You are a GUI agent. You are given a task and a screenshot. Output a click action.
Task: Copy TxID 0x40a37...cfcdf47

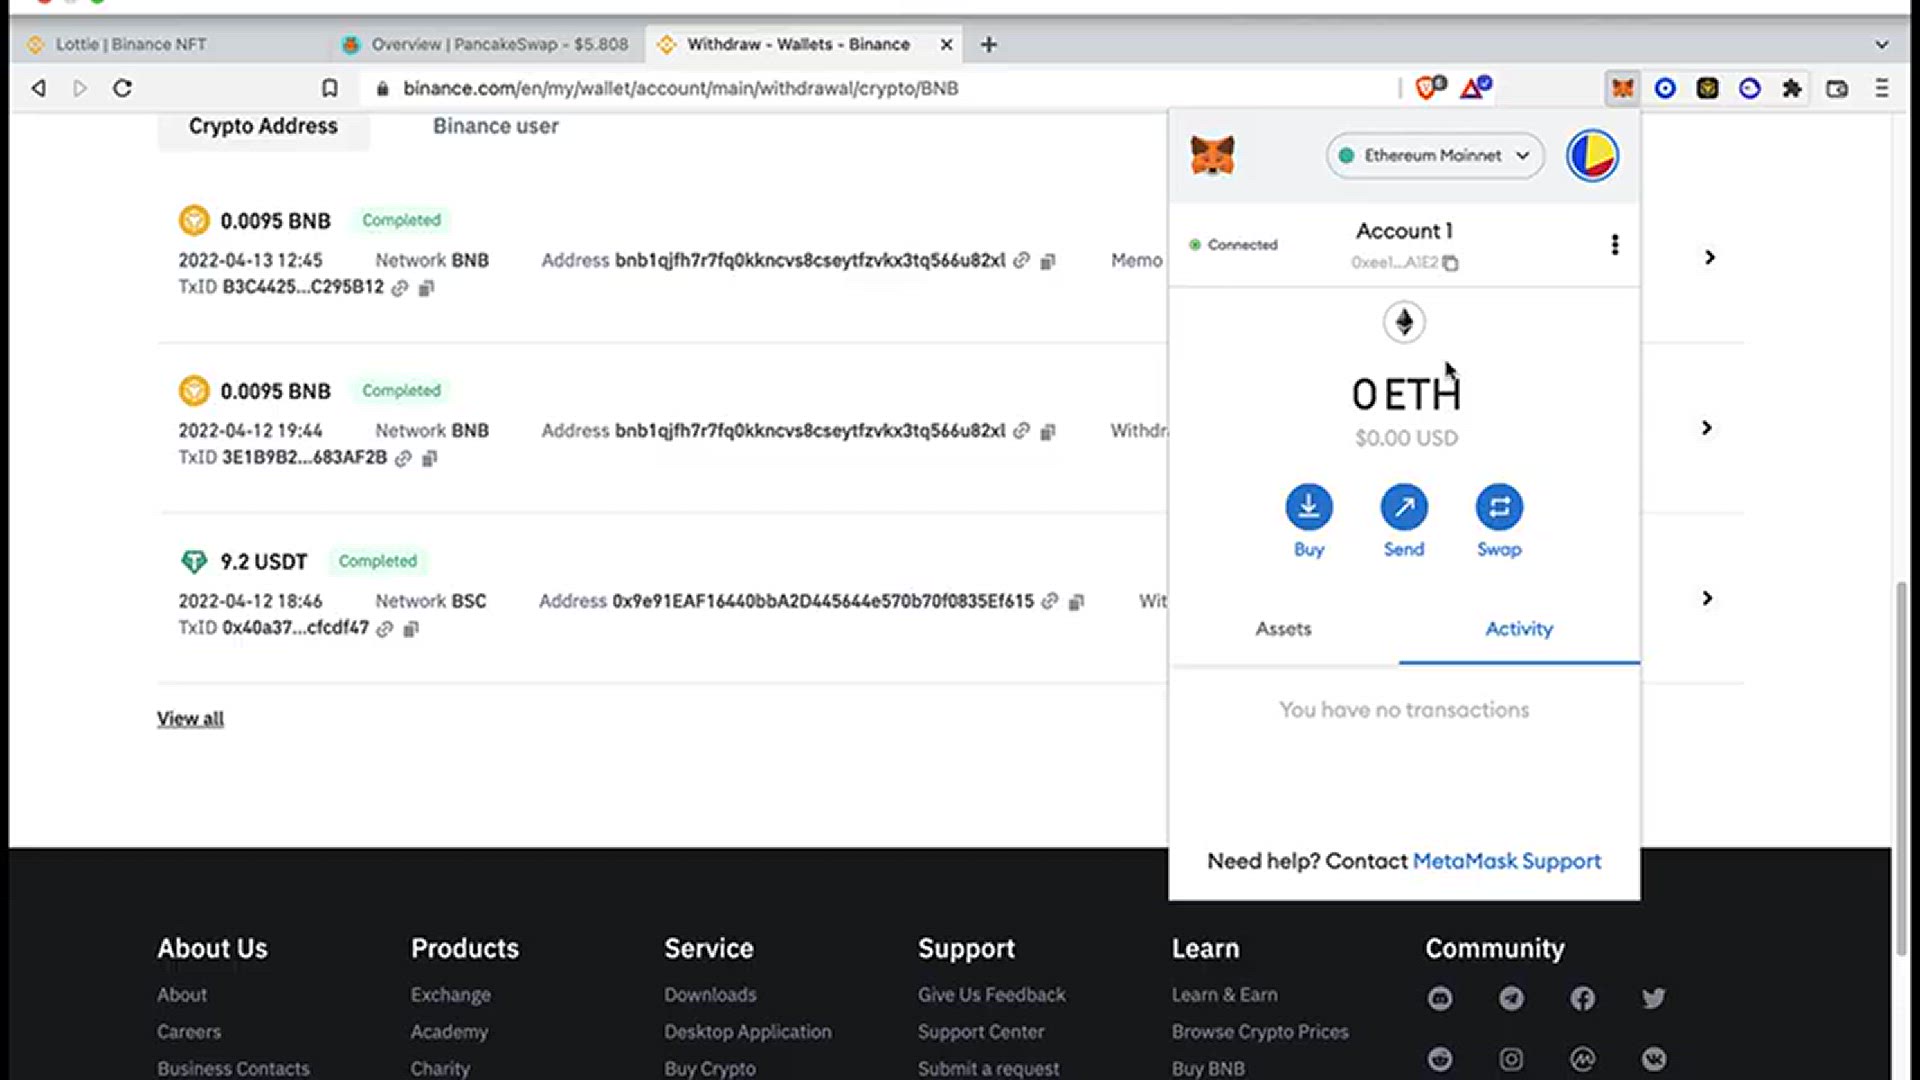(410, 628)
